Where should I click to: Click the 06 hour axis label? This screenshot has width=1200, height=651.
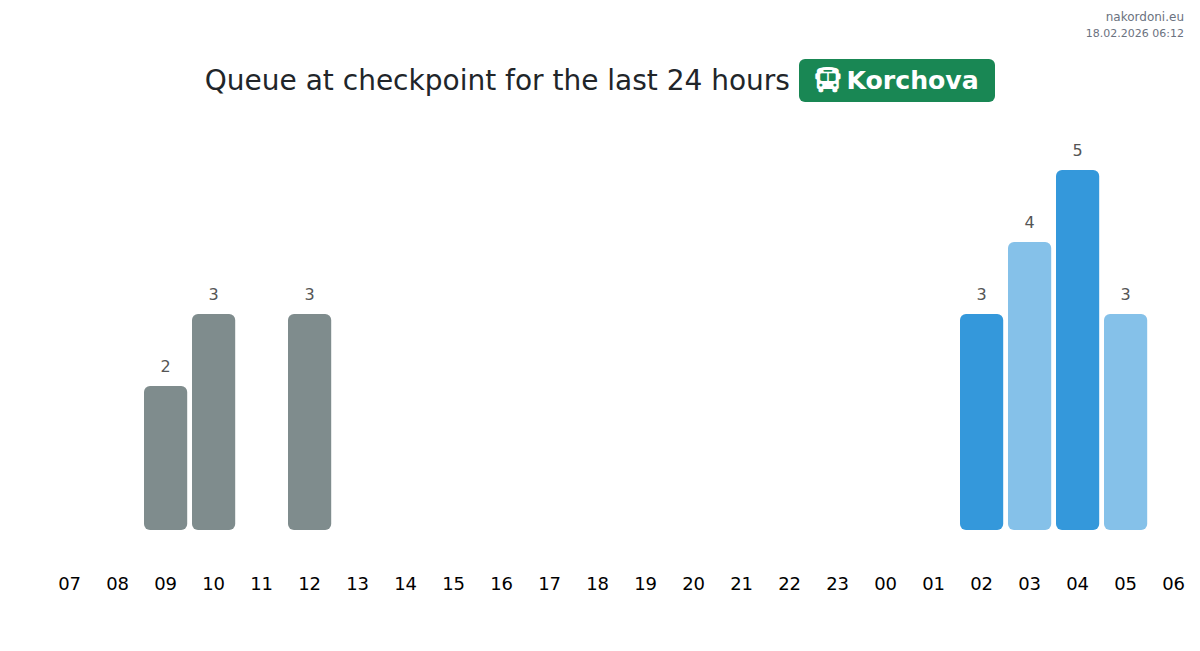click(1173, 584)
